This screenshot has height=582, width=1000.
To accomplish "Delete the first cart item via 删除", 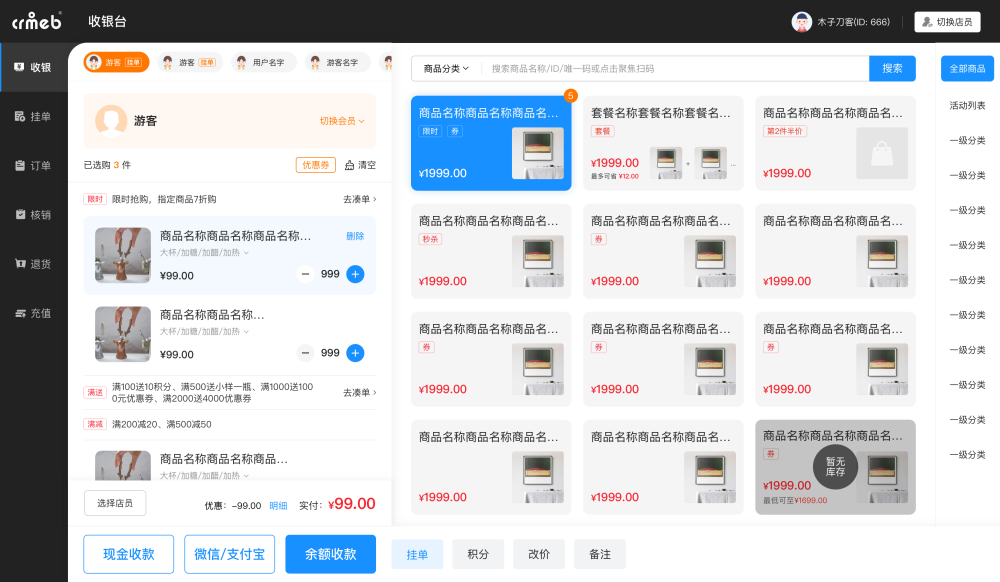I will point(355,236).
